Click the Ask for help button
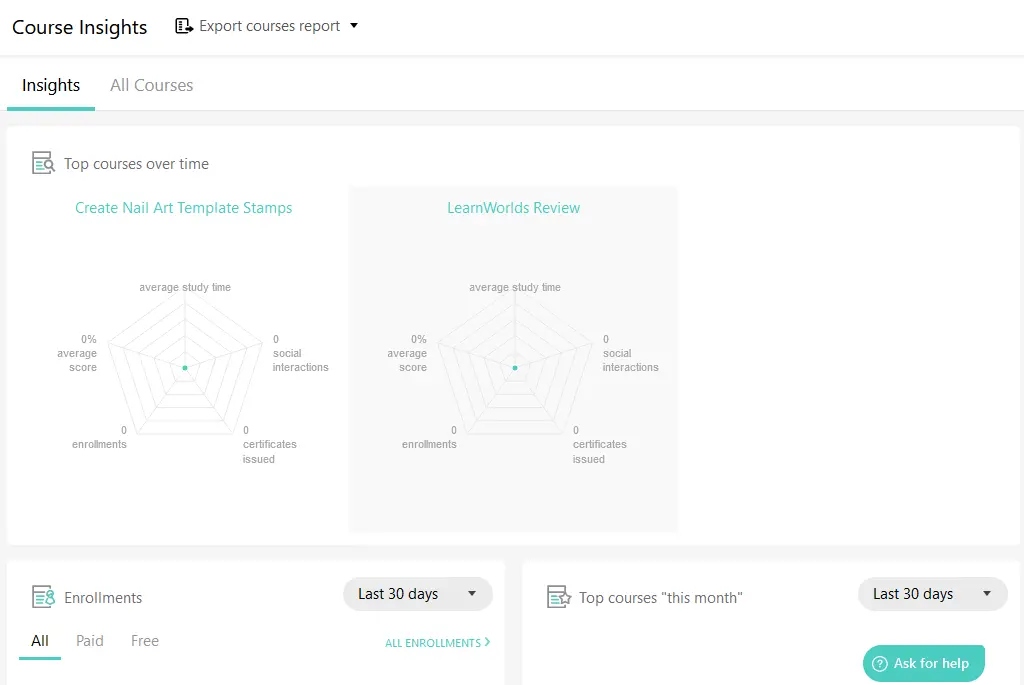Viewport: 1024px width, 685px height. [x=923, y=663]
